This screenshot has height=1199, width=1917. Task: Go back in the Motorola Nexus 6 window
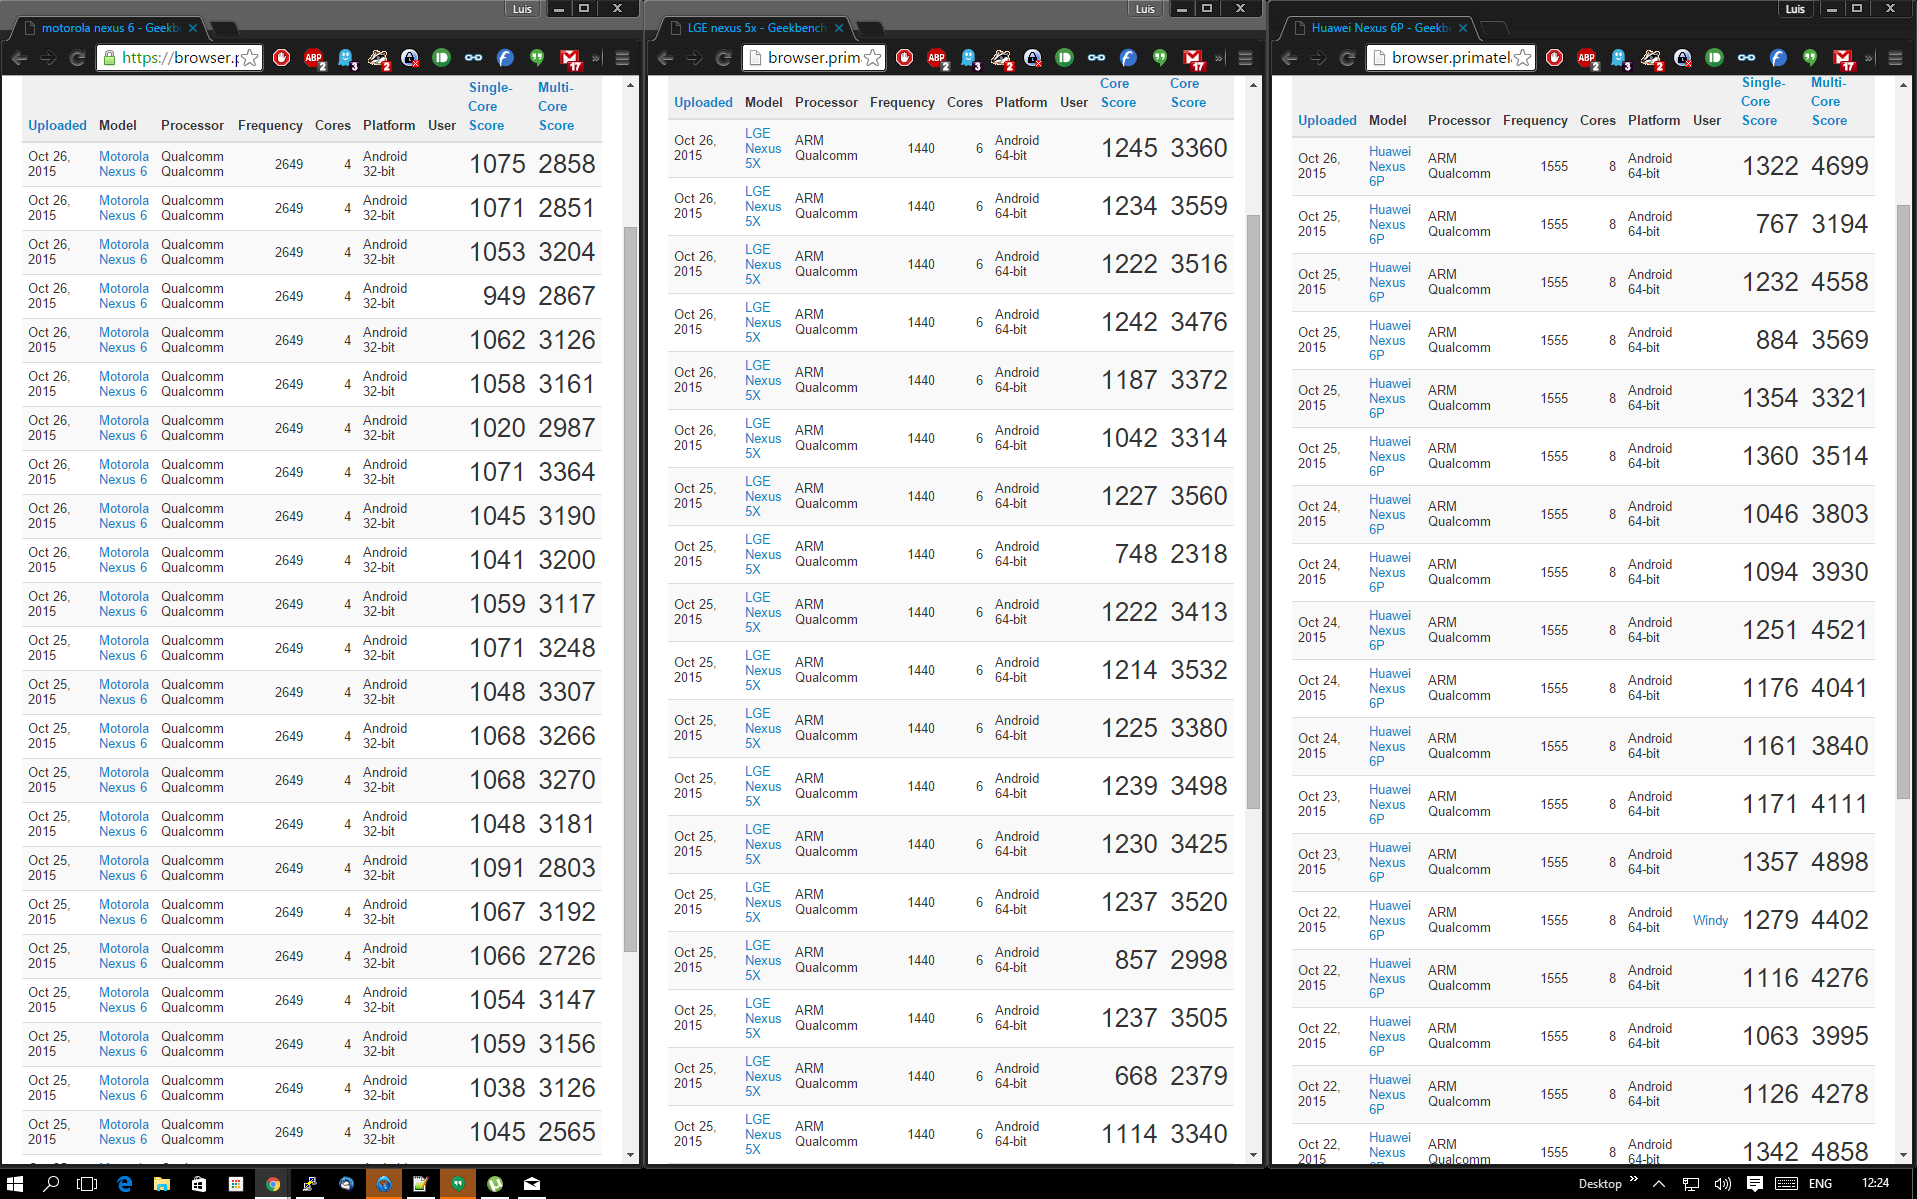click(x=19, y=58)
